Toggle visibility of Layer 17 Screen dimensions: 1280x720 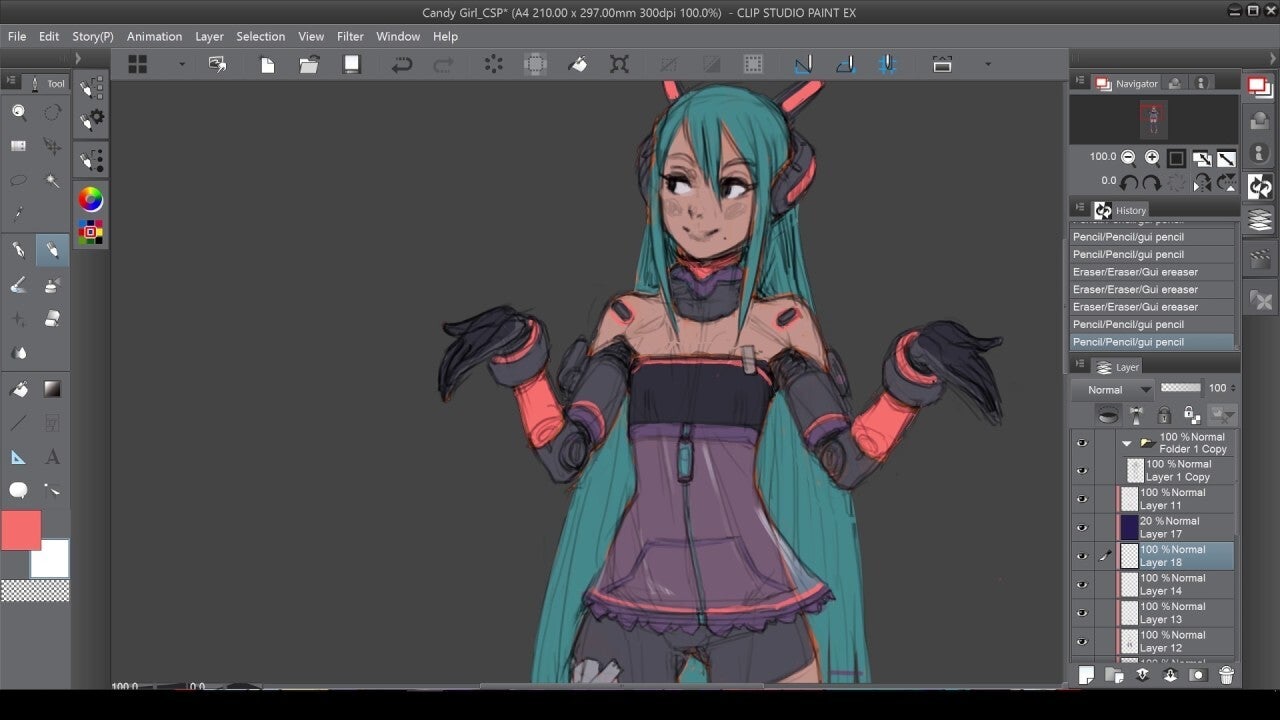[x=1081, y=528]
